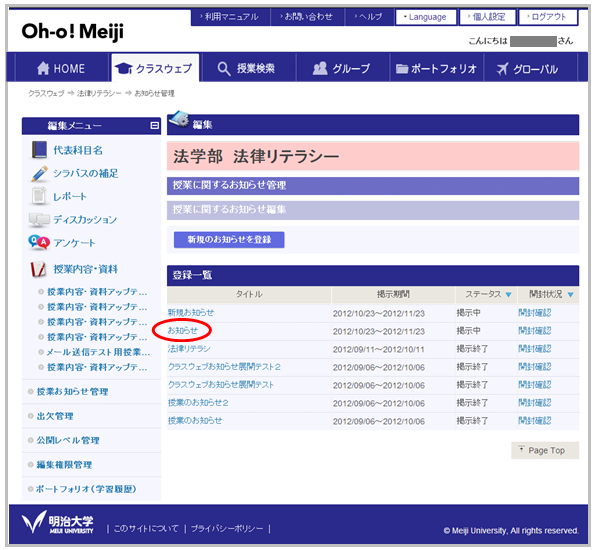Click the レポート document icon

pos(39,196)
